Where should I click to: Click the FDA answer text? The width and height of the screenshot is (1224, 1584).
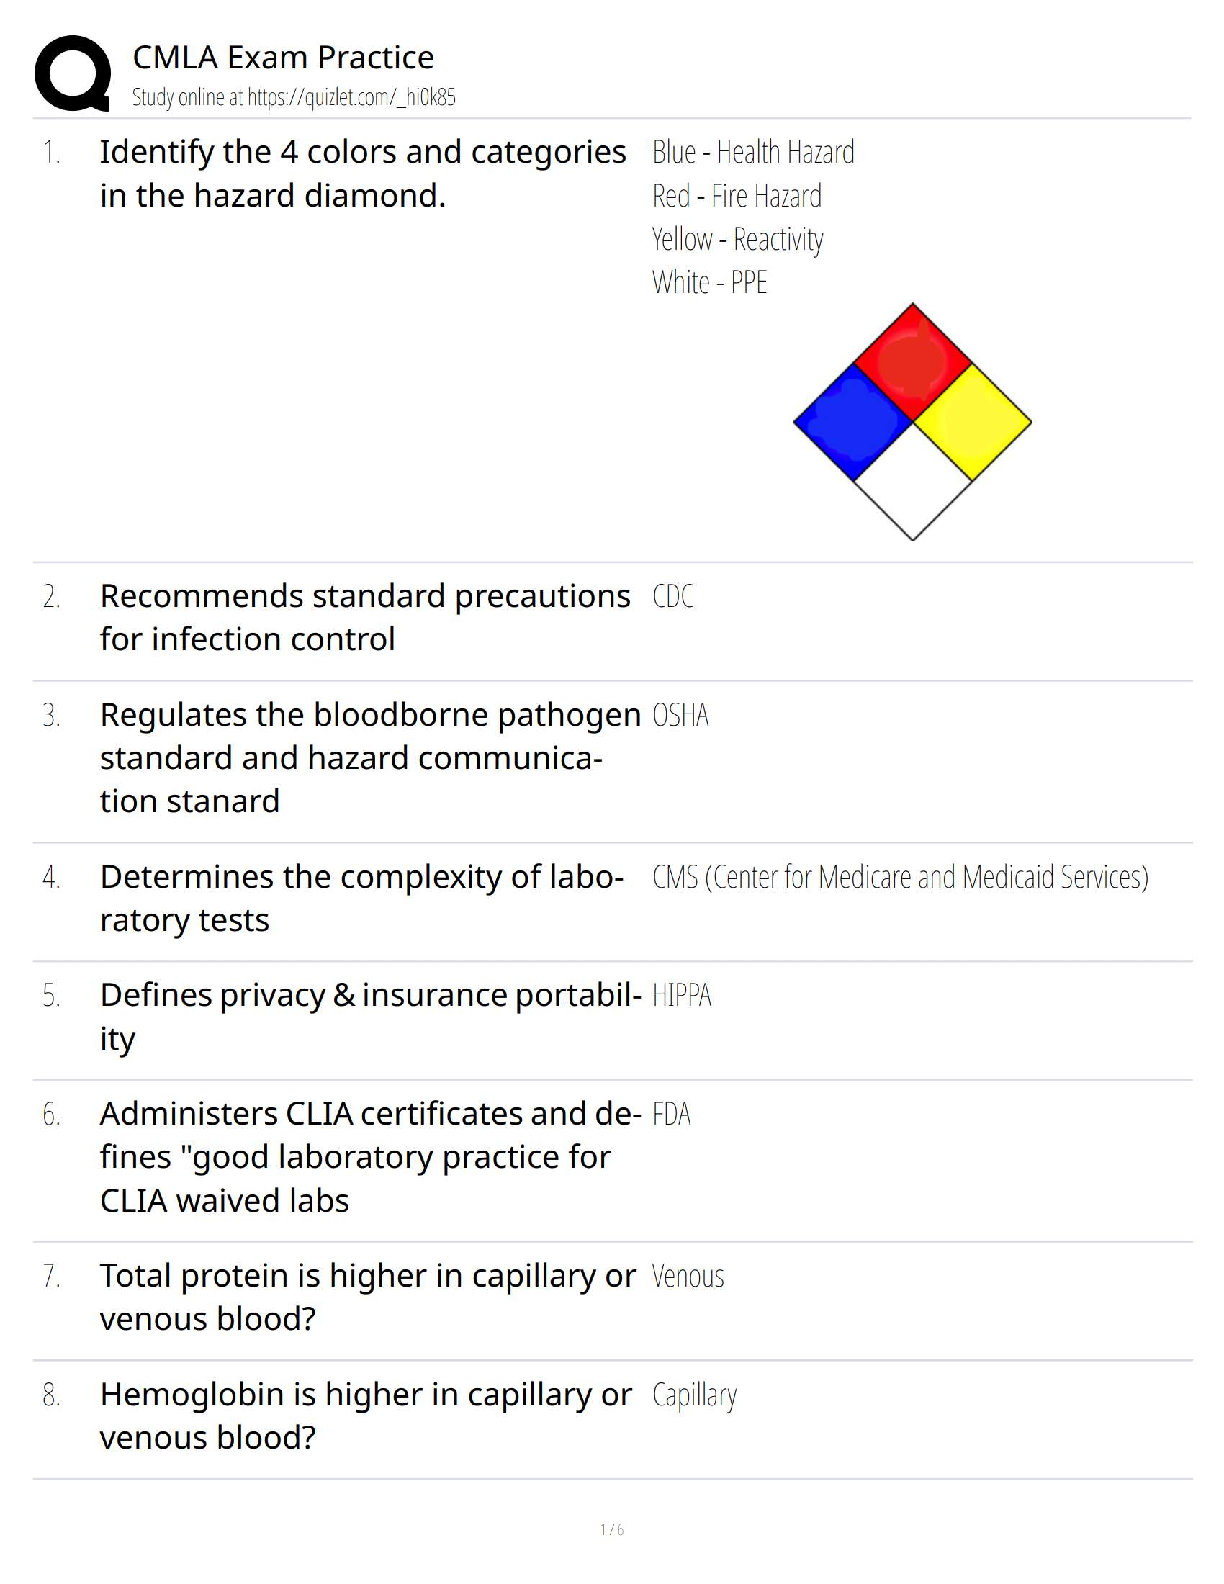[671, 1114]
